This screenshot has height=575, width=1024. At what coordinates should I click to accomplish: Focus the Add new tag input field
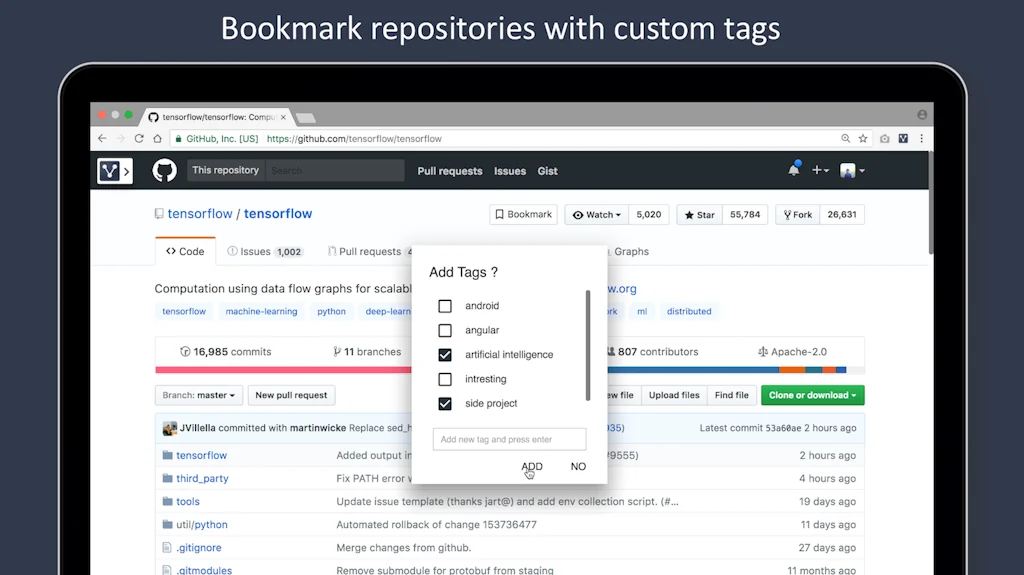pos(509,439)
